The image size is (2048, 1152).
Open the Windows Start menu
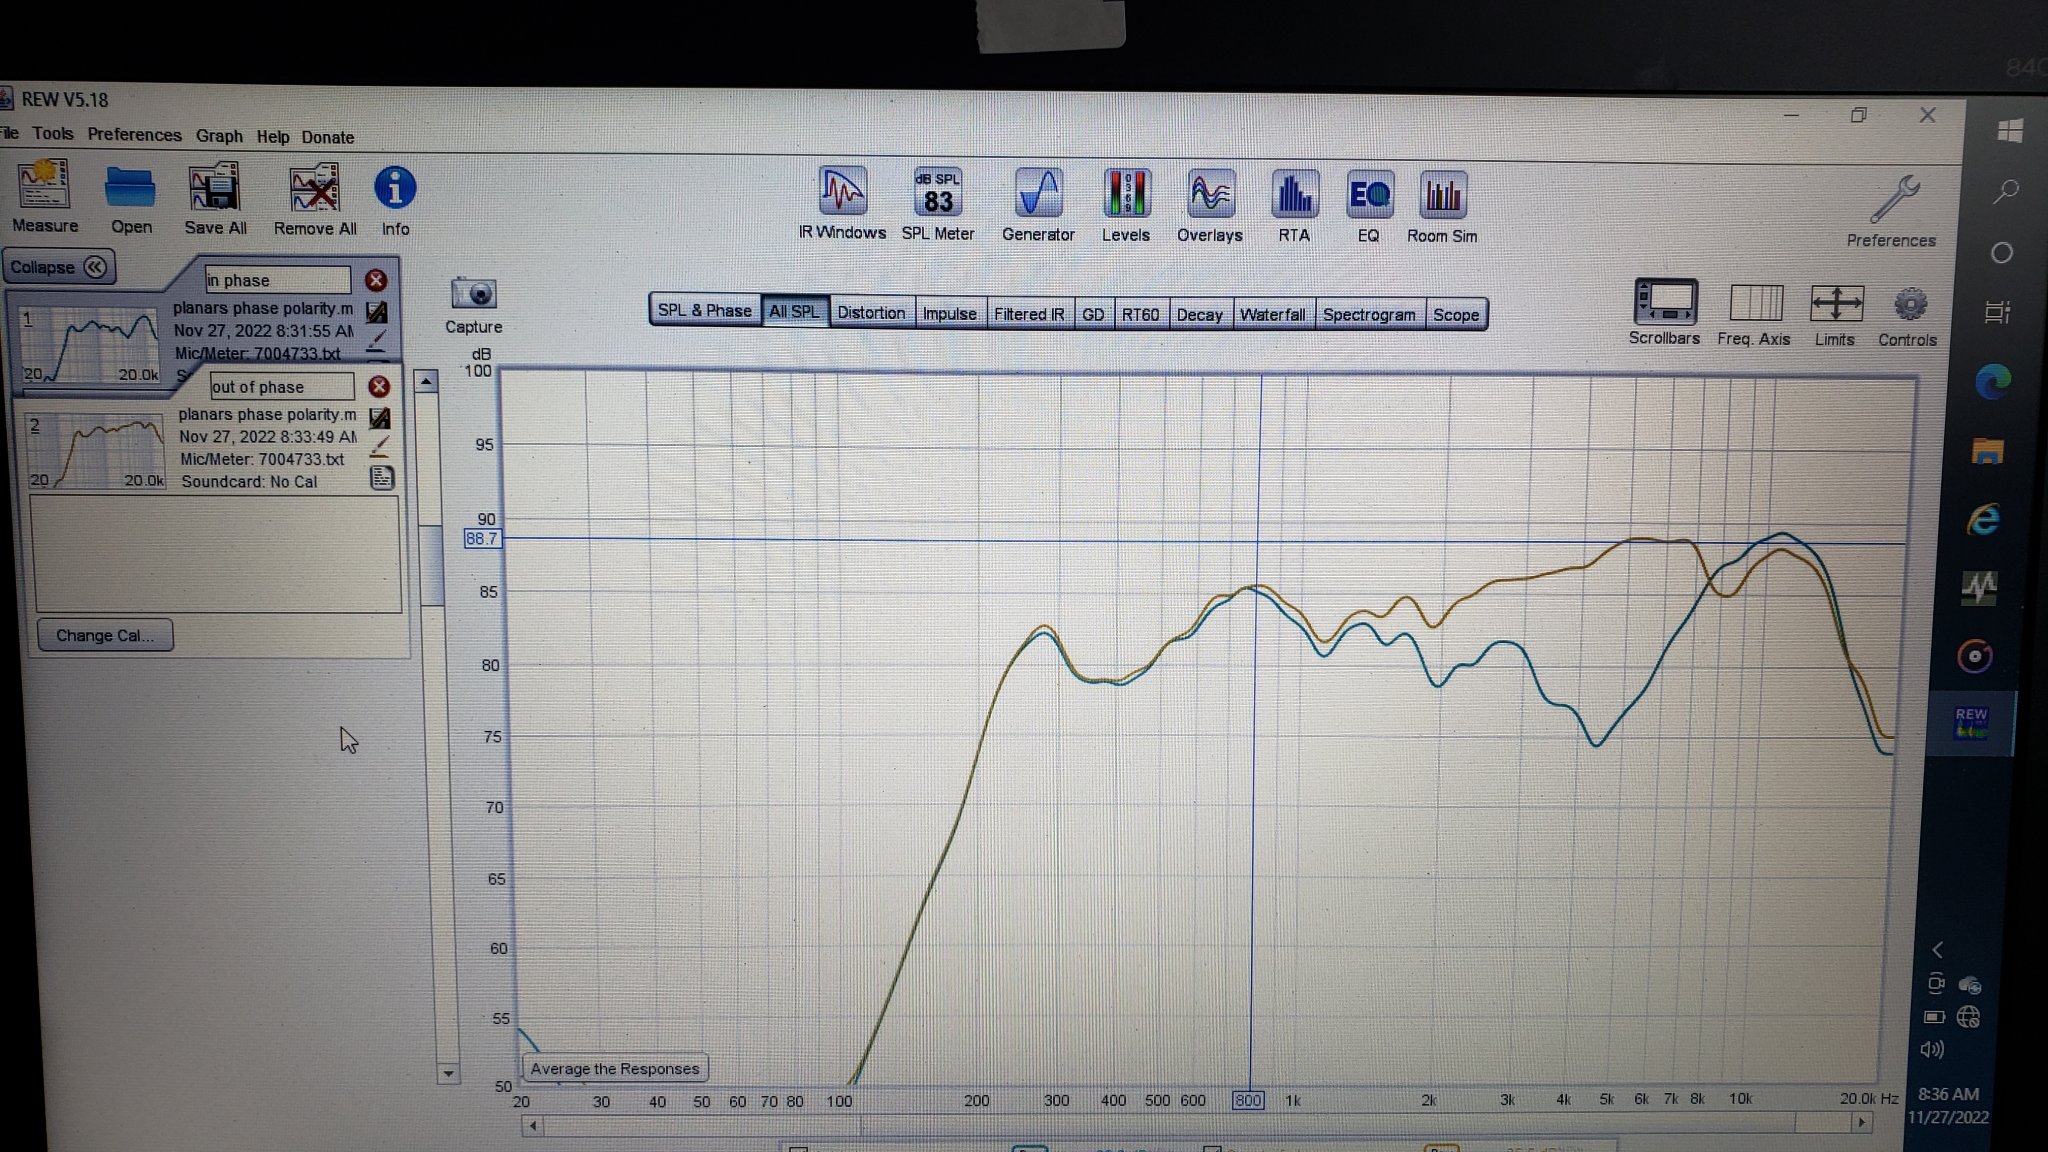[2010, 130]
